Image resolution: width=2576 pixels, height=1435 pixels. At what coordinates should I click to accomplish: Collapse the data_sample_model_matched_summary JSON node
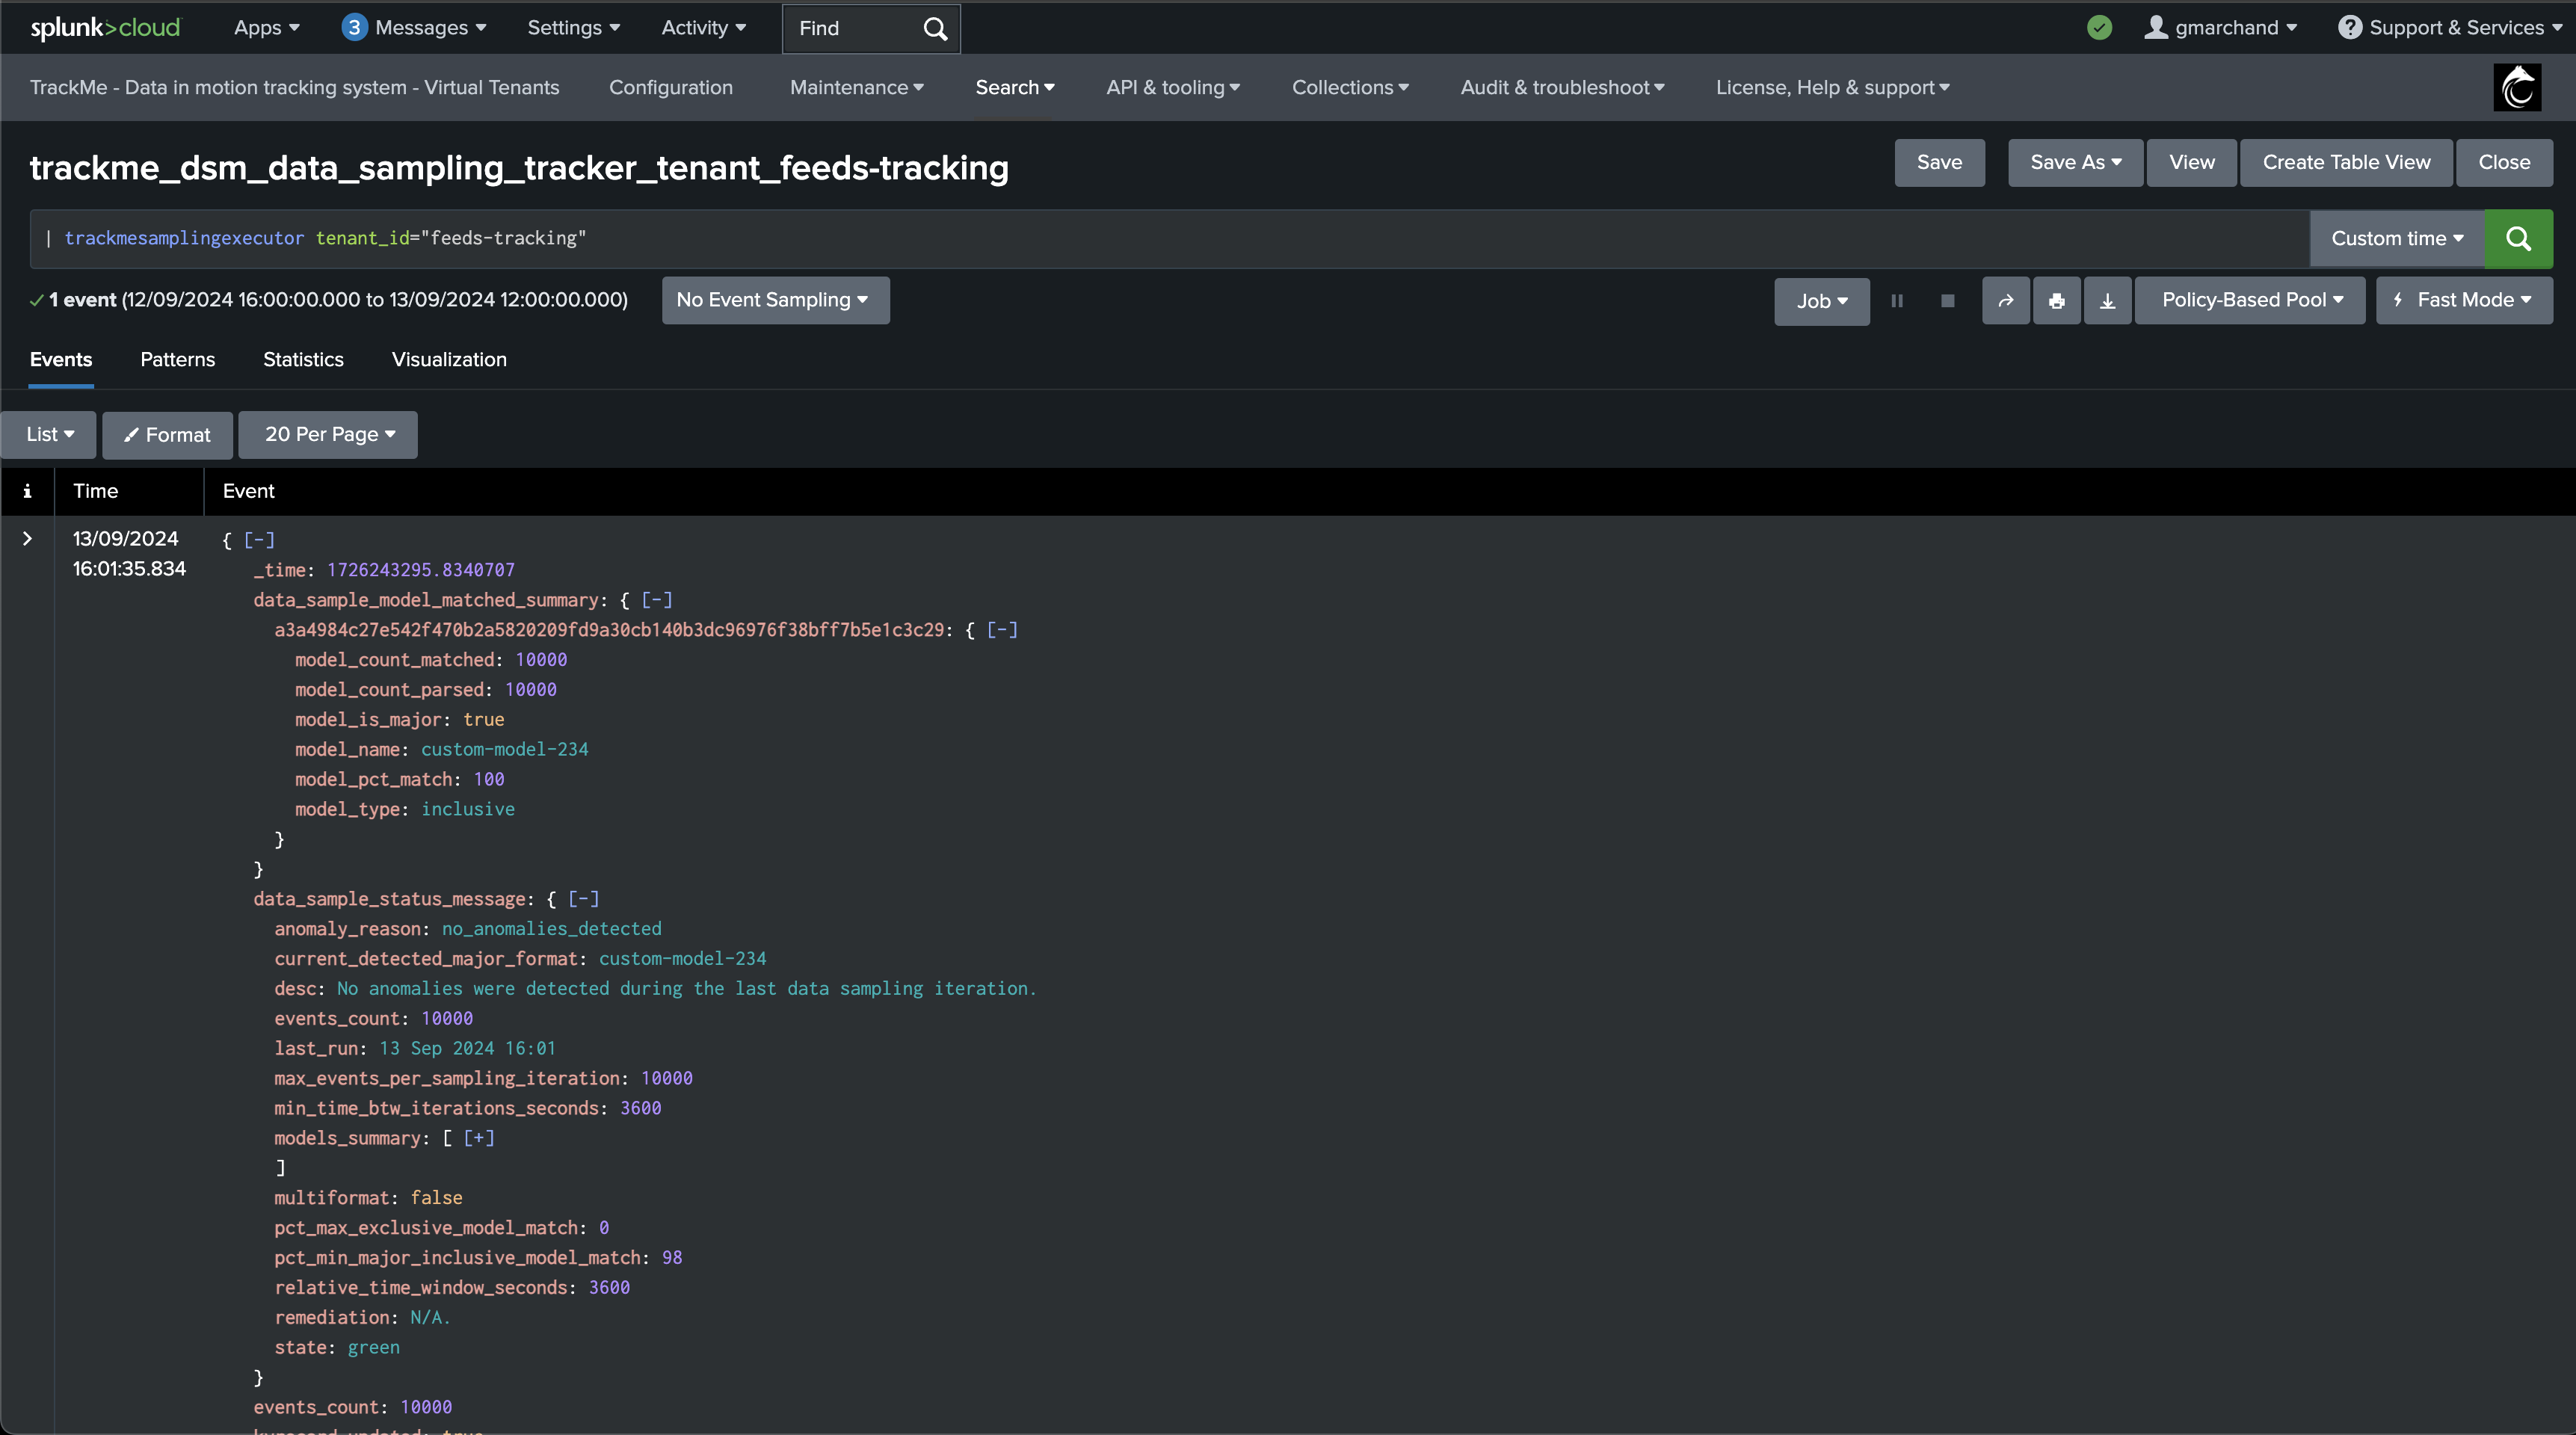pos(657,599)
